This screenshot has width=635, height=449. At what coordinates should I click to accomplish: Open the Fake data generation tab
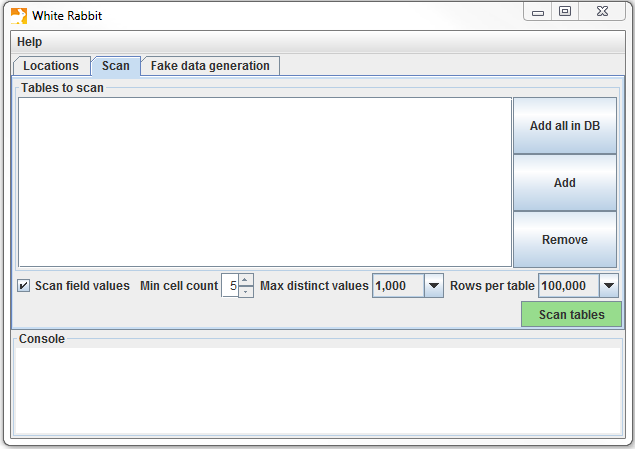point(210,66)
